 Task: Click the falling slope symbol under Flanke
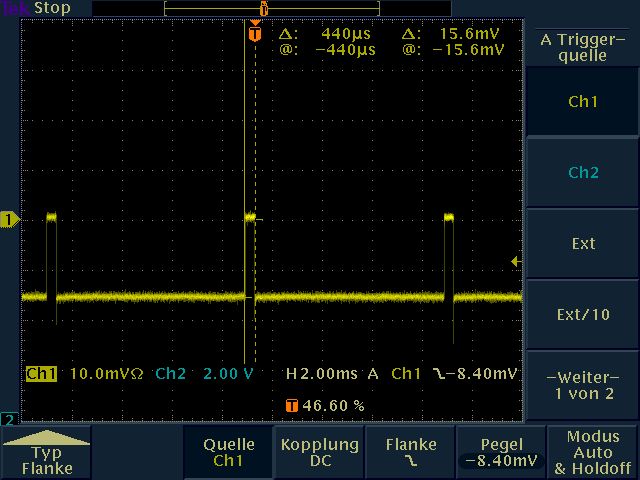pos(411,462)
